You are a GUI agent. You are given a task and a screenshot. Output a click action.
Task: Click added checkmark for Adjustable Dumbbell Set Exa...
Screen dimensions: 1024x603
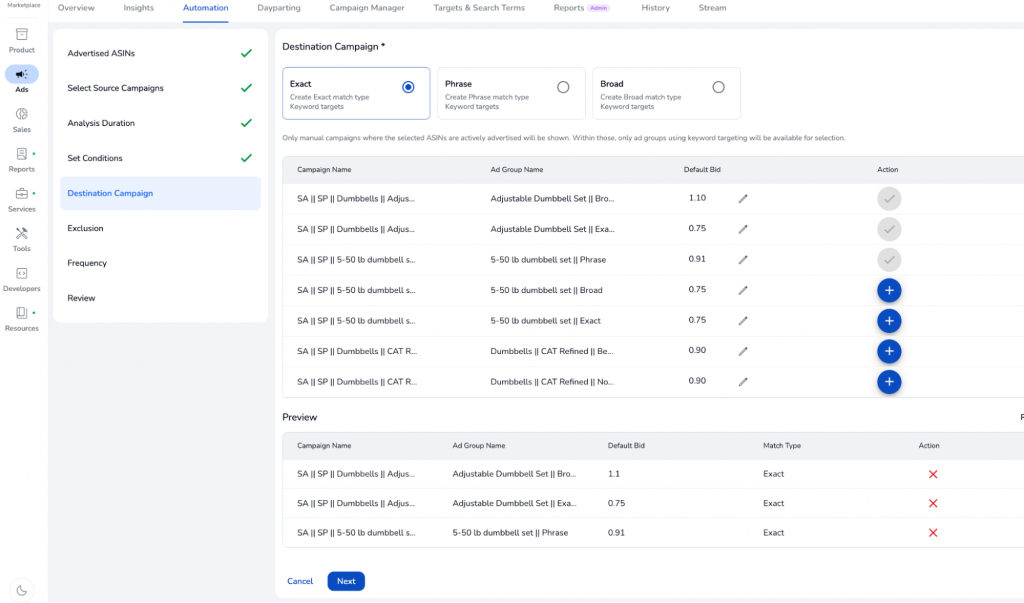click(x=889, y=229)
